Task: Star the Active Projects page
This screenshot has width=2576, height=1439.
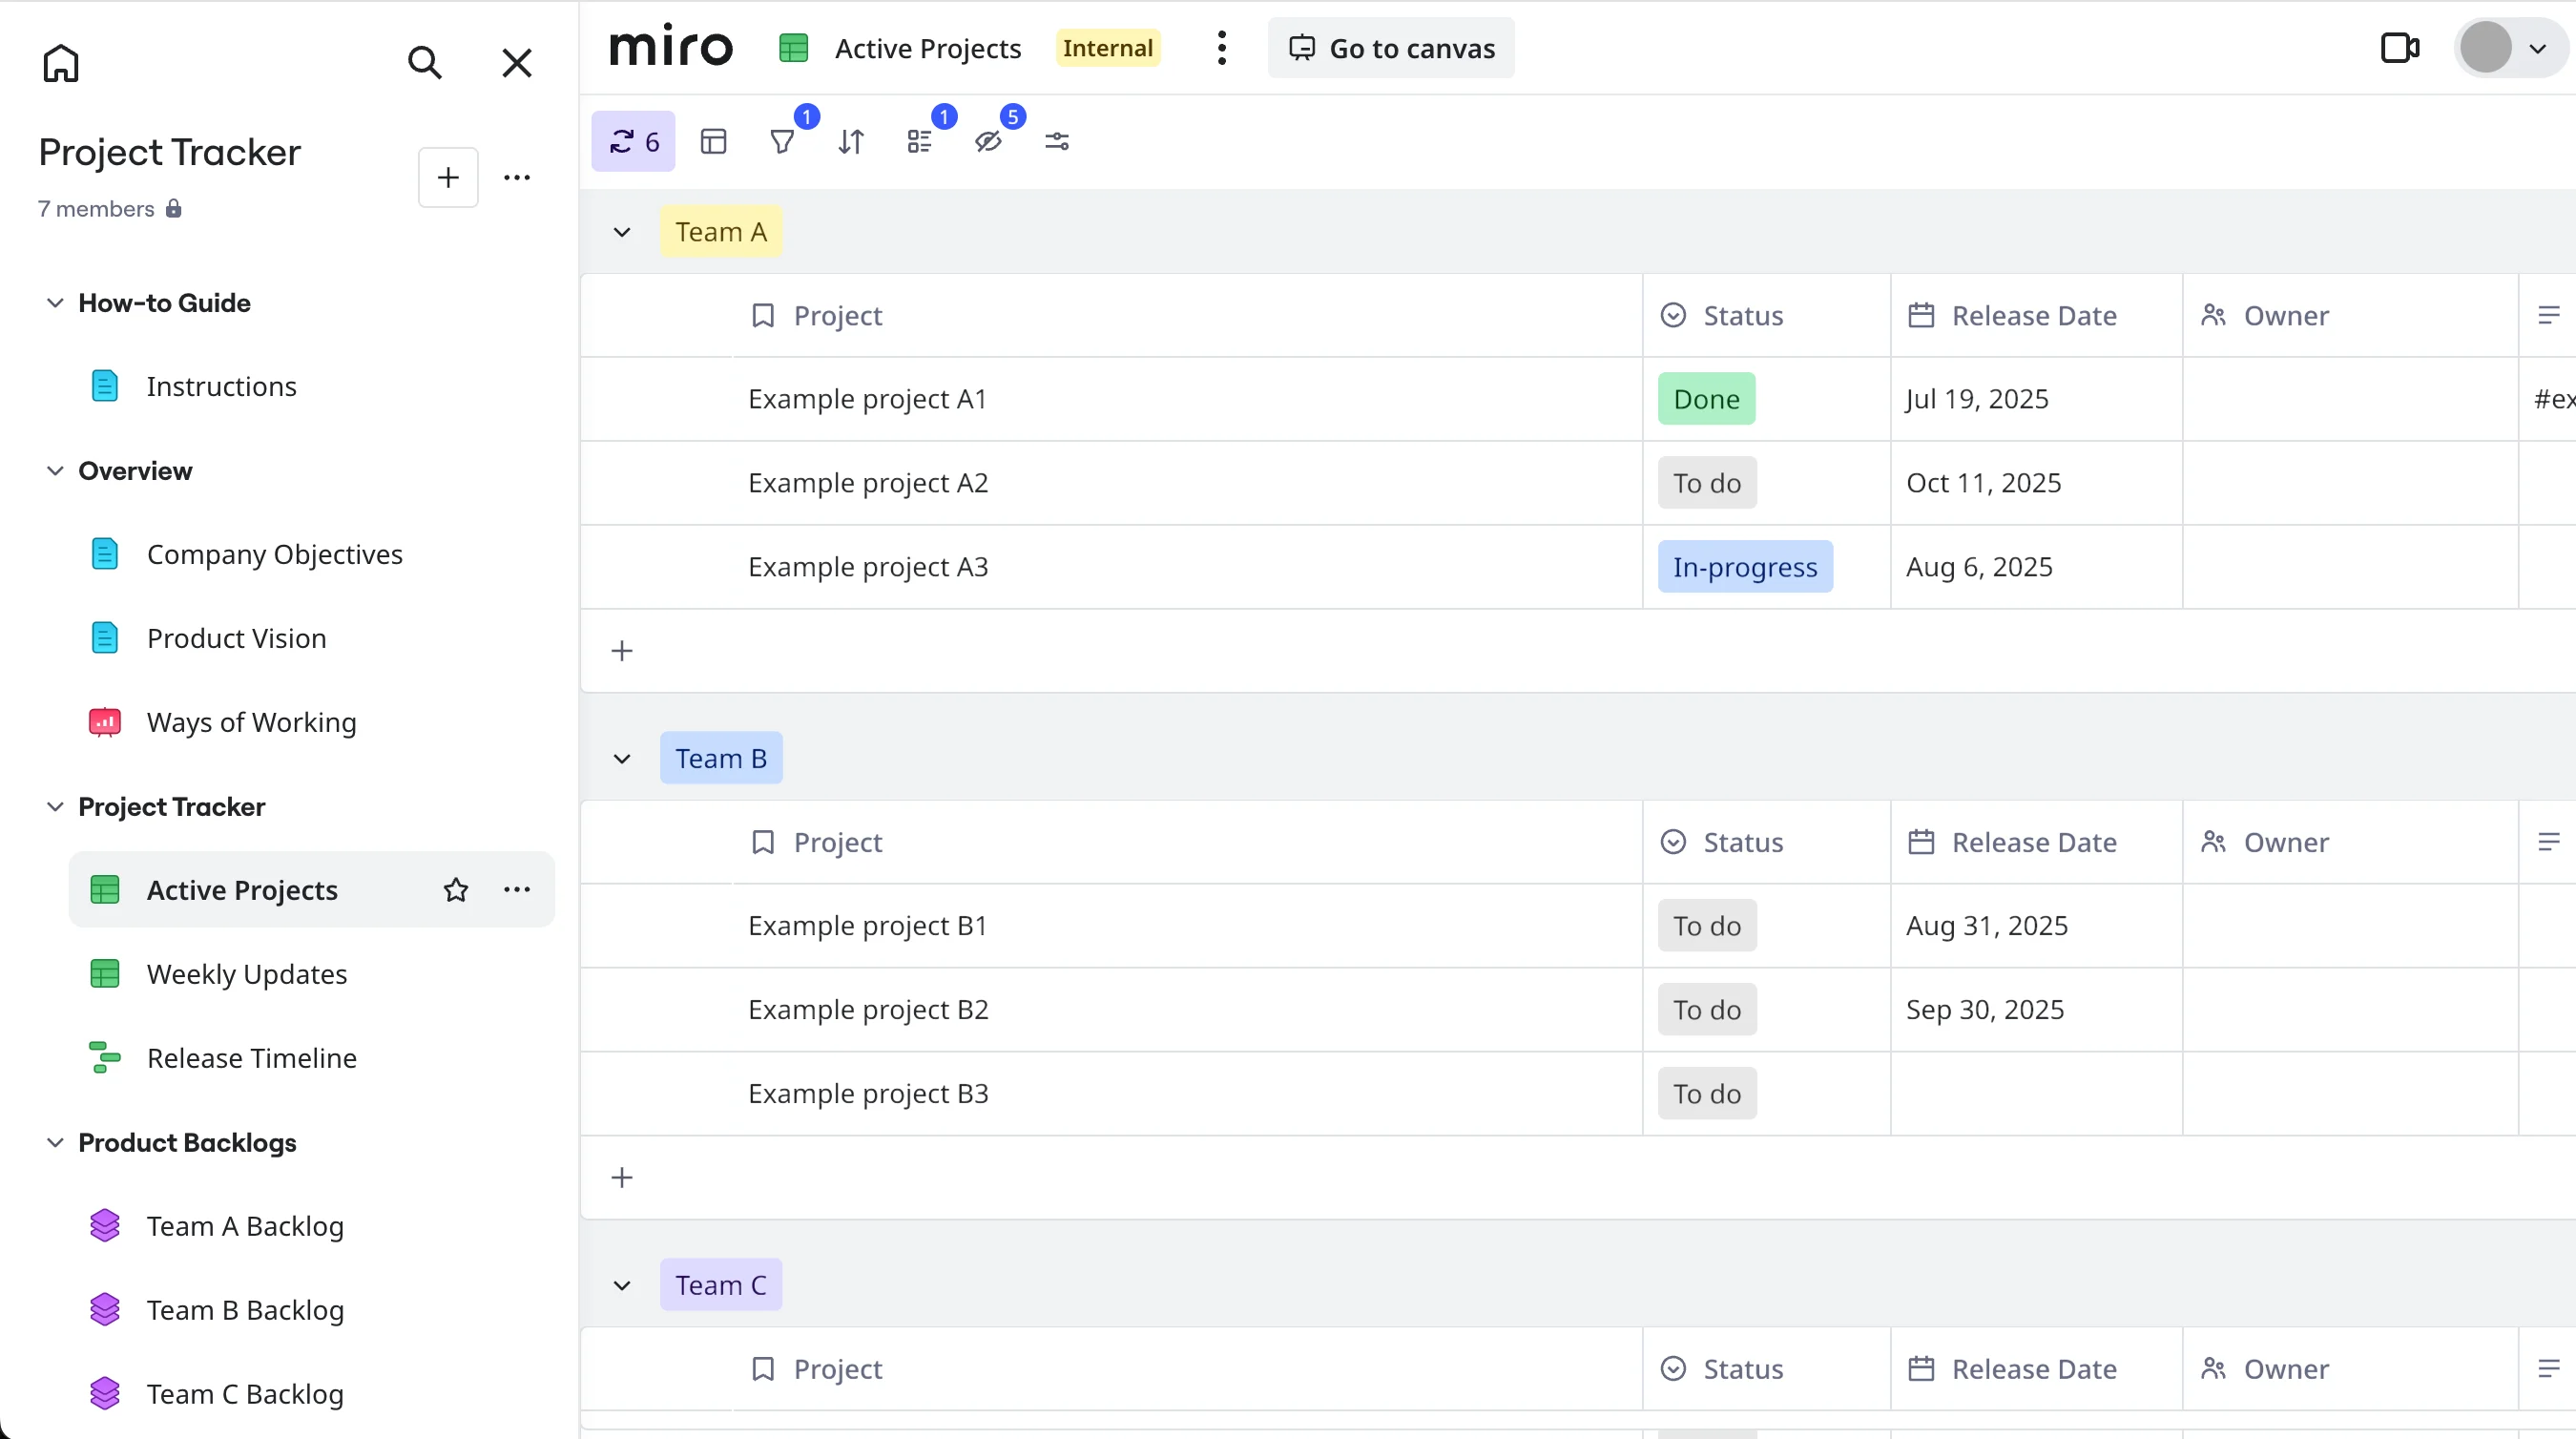Action: tap(456, 890)
